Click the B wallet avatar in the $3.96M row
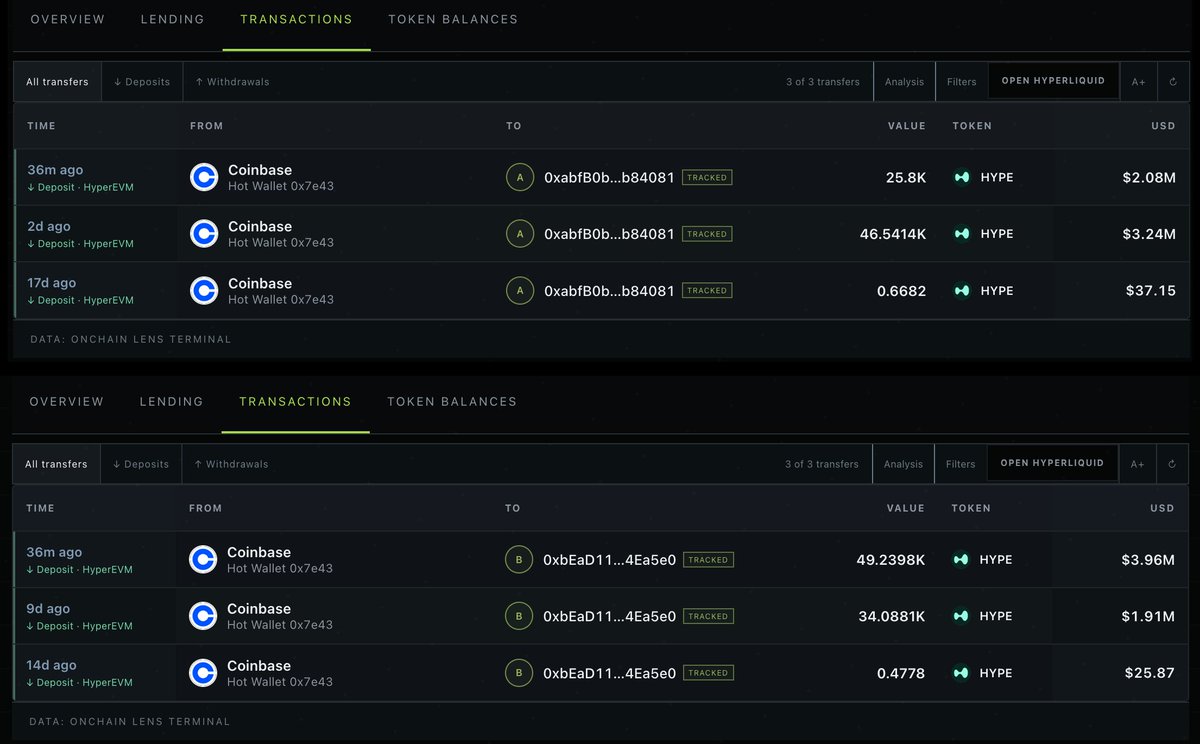Viewport: 1200px width, 744px height. pos(518,559)
